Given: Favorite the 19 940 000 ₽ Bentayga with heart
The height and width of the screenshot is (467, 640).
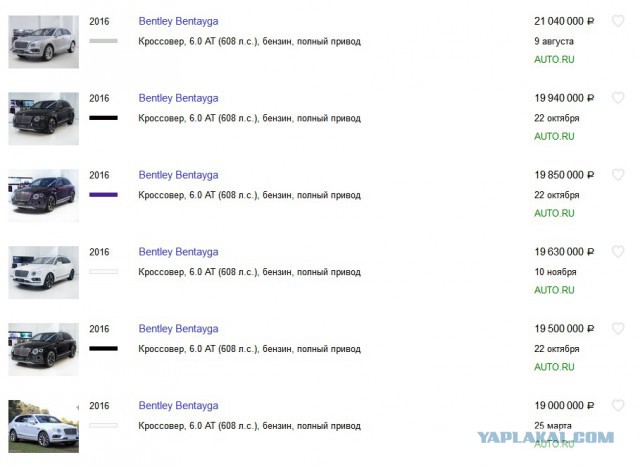Looking at the screenshot, I should coord(618,98).
